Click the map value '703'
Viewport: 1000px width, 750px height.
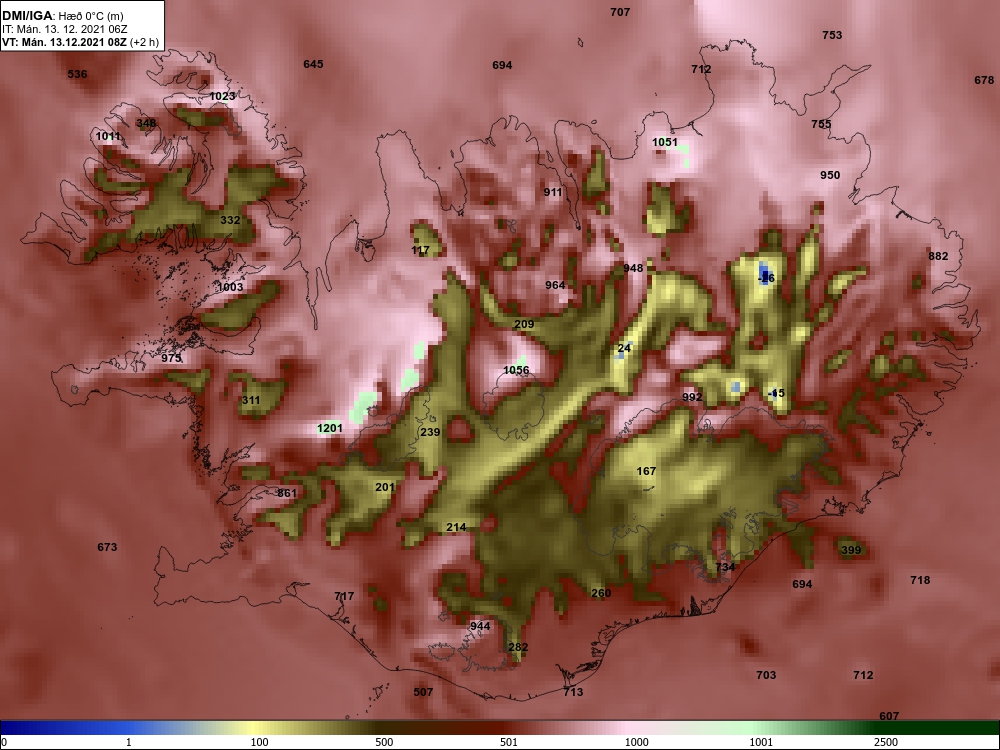766,675
